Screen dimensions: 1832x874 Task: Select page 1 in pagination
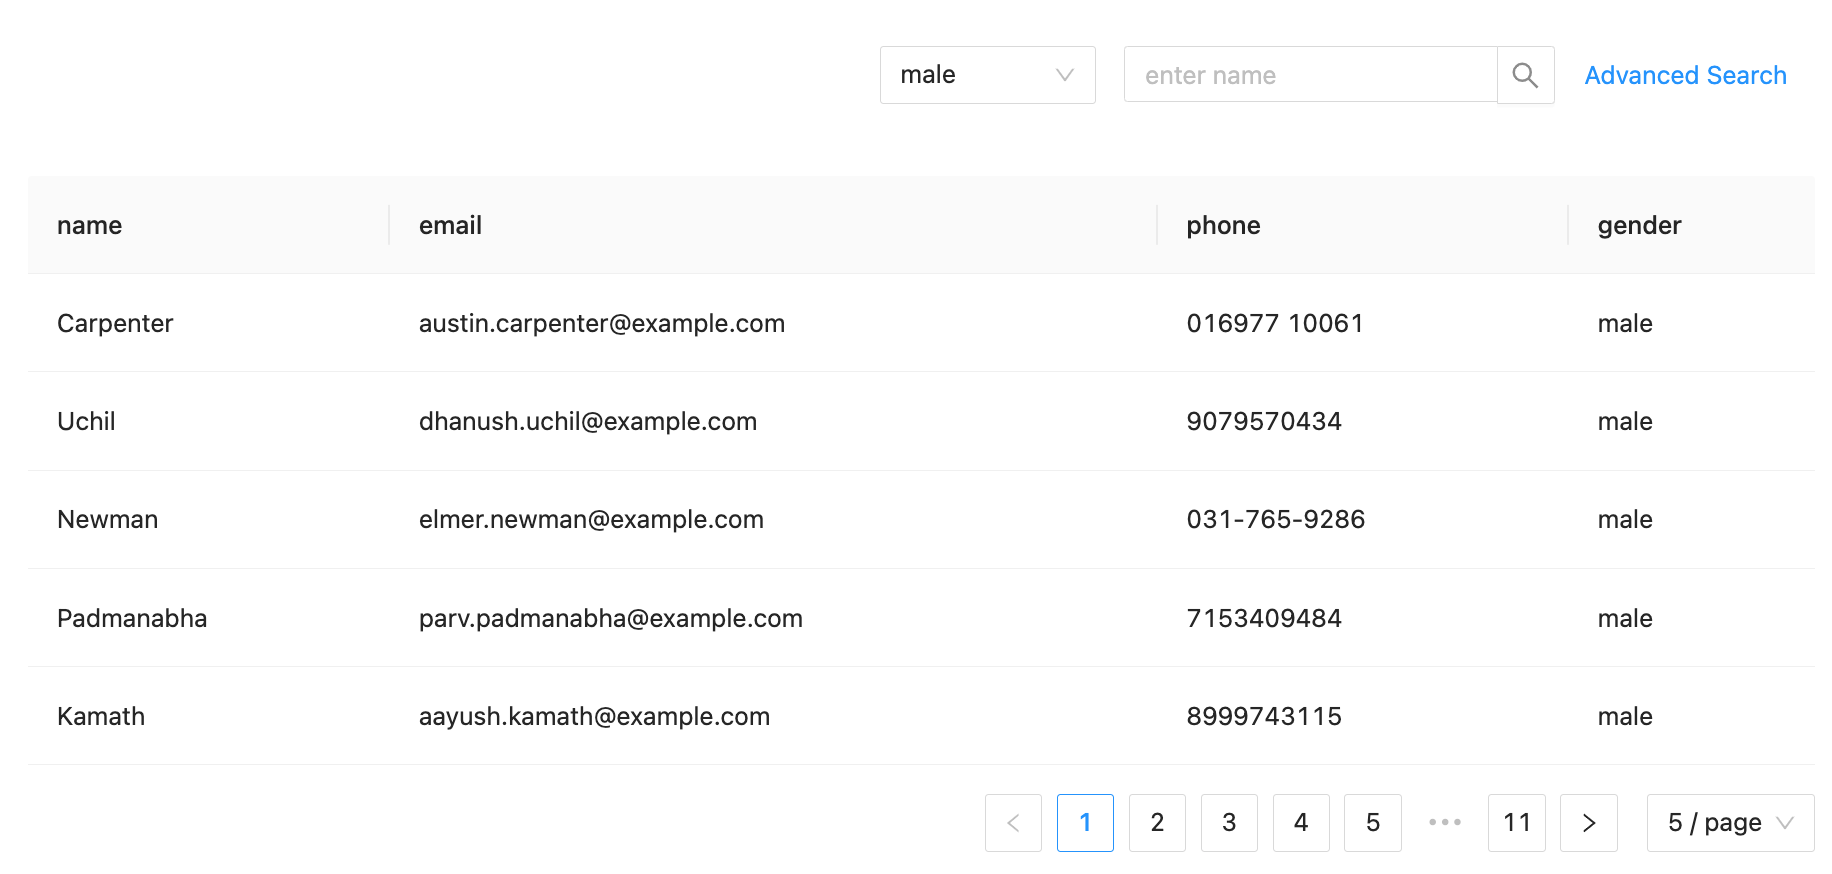(x=1085, y=823)
